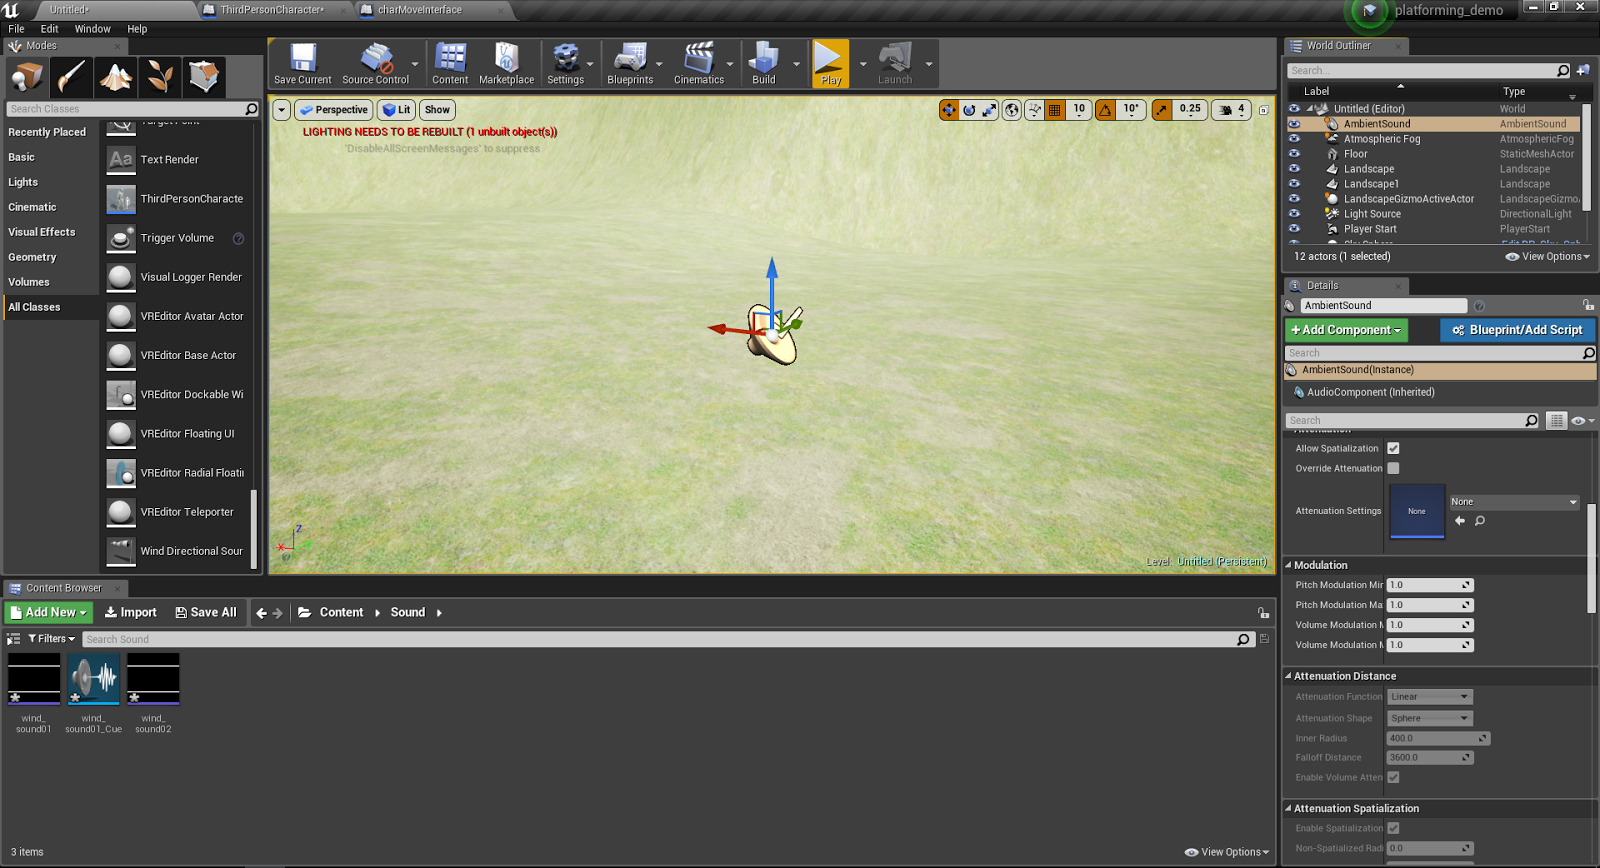Collapse the Attenuation Distance section
Screen dimensions: 1600x868
click(x=1288, y=676)
